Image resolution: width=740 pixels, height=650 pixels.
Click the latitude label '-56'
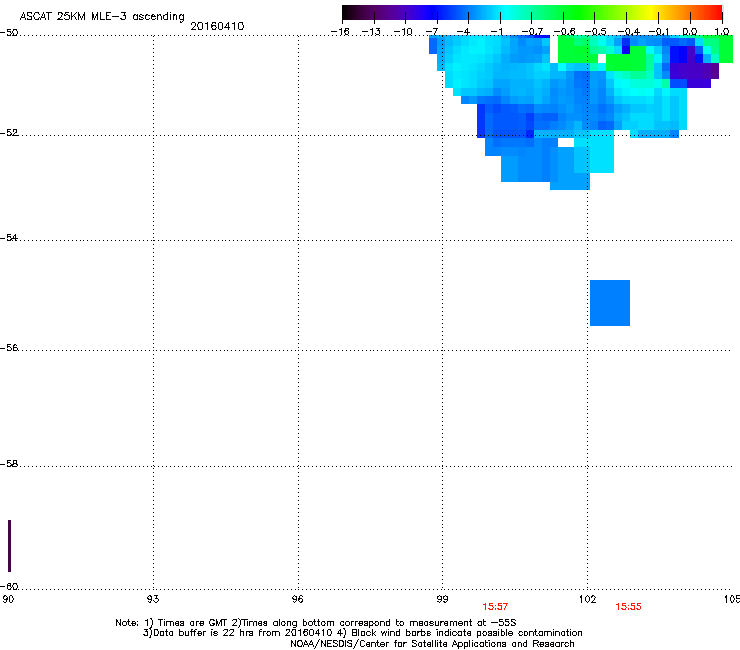click(9, 347)
